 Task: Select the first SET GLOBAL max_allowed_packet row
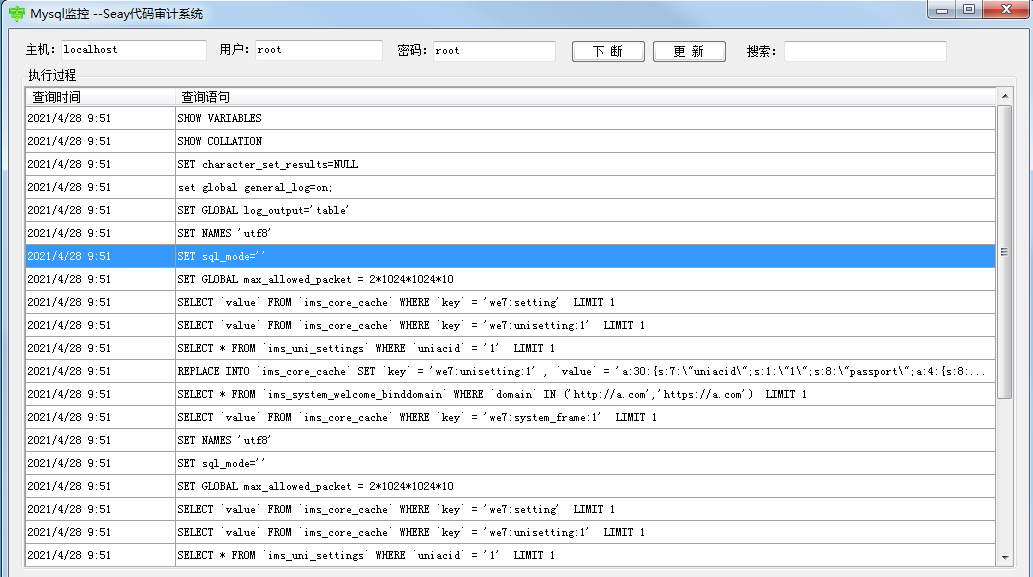pos(511,279)
